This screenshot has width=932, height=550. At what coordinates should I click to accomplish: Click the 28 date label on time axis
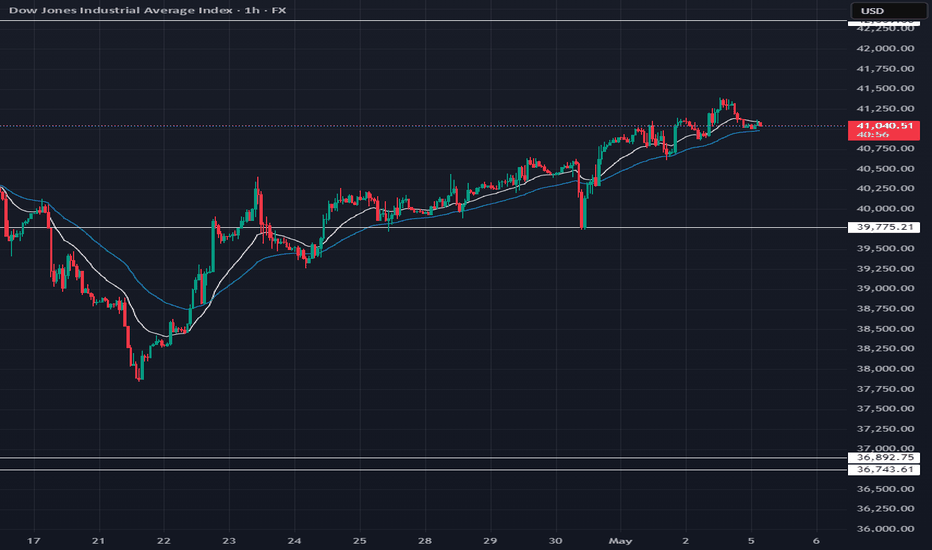[x=424, y=540]
